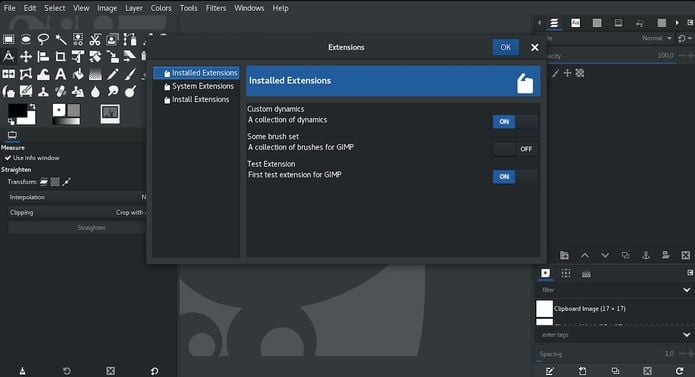Screen dimensions: 695x377
Task: Choose the Dodge/Burn tool
Action: coord(130,92)
